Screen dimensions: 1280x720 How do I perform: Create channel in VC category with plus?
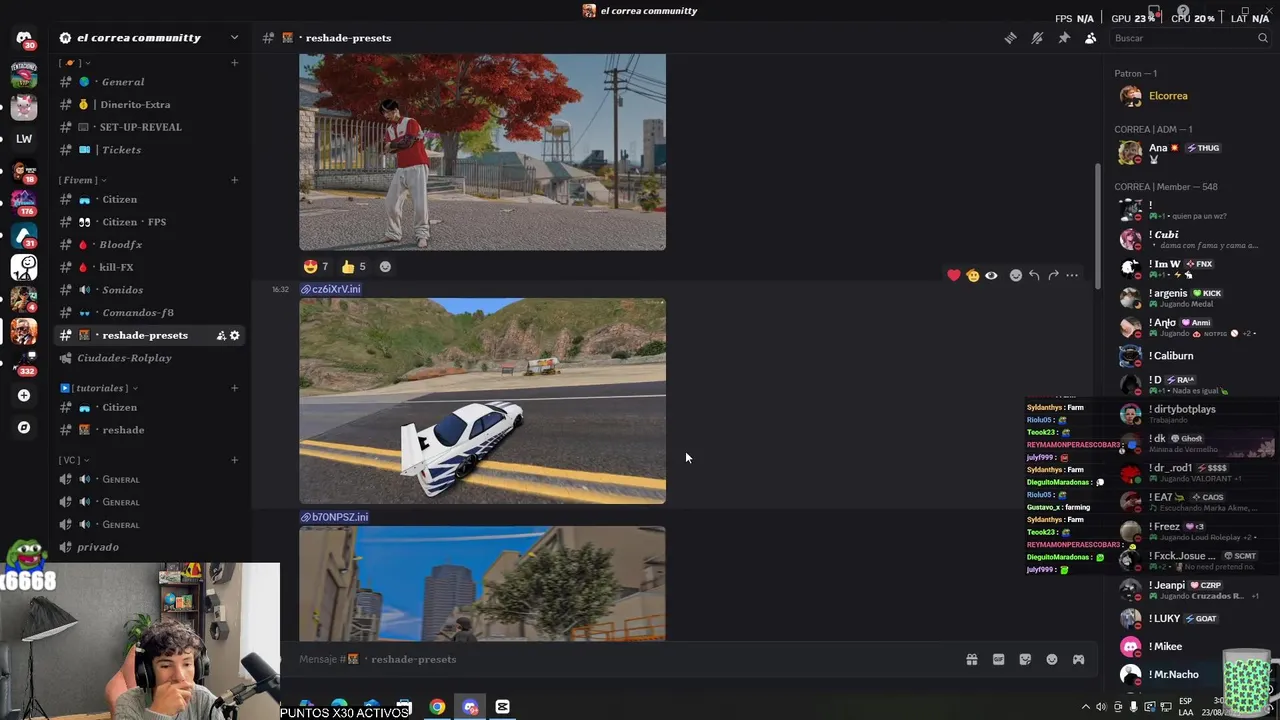pos(234,460)
